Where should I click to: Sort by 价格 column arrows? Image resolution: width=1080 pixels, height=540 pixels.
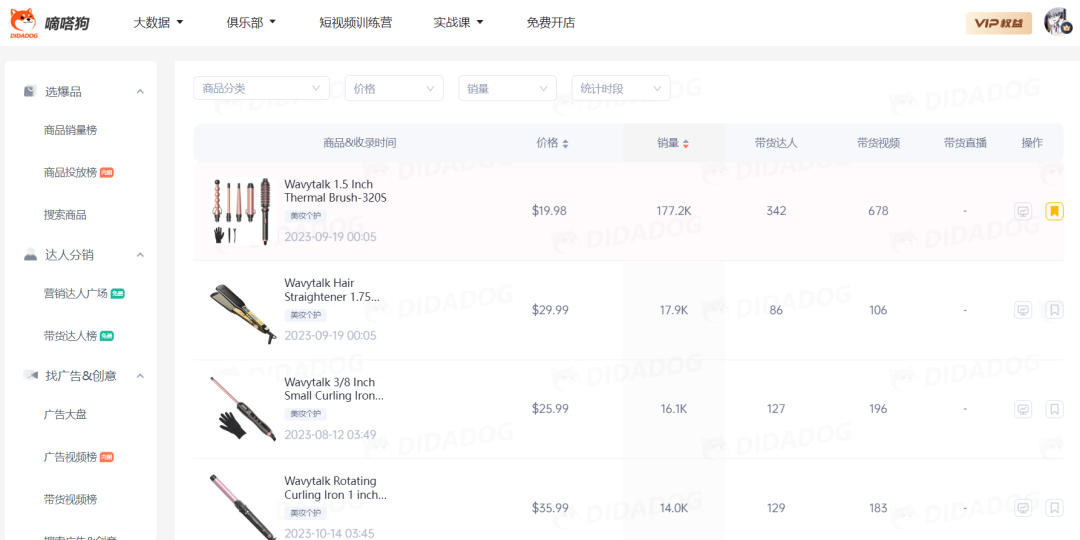coord(565,143)
